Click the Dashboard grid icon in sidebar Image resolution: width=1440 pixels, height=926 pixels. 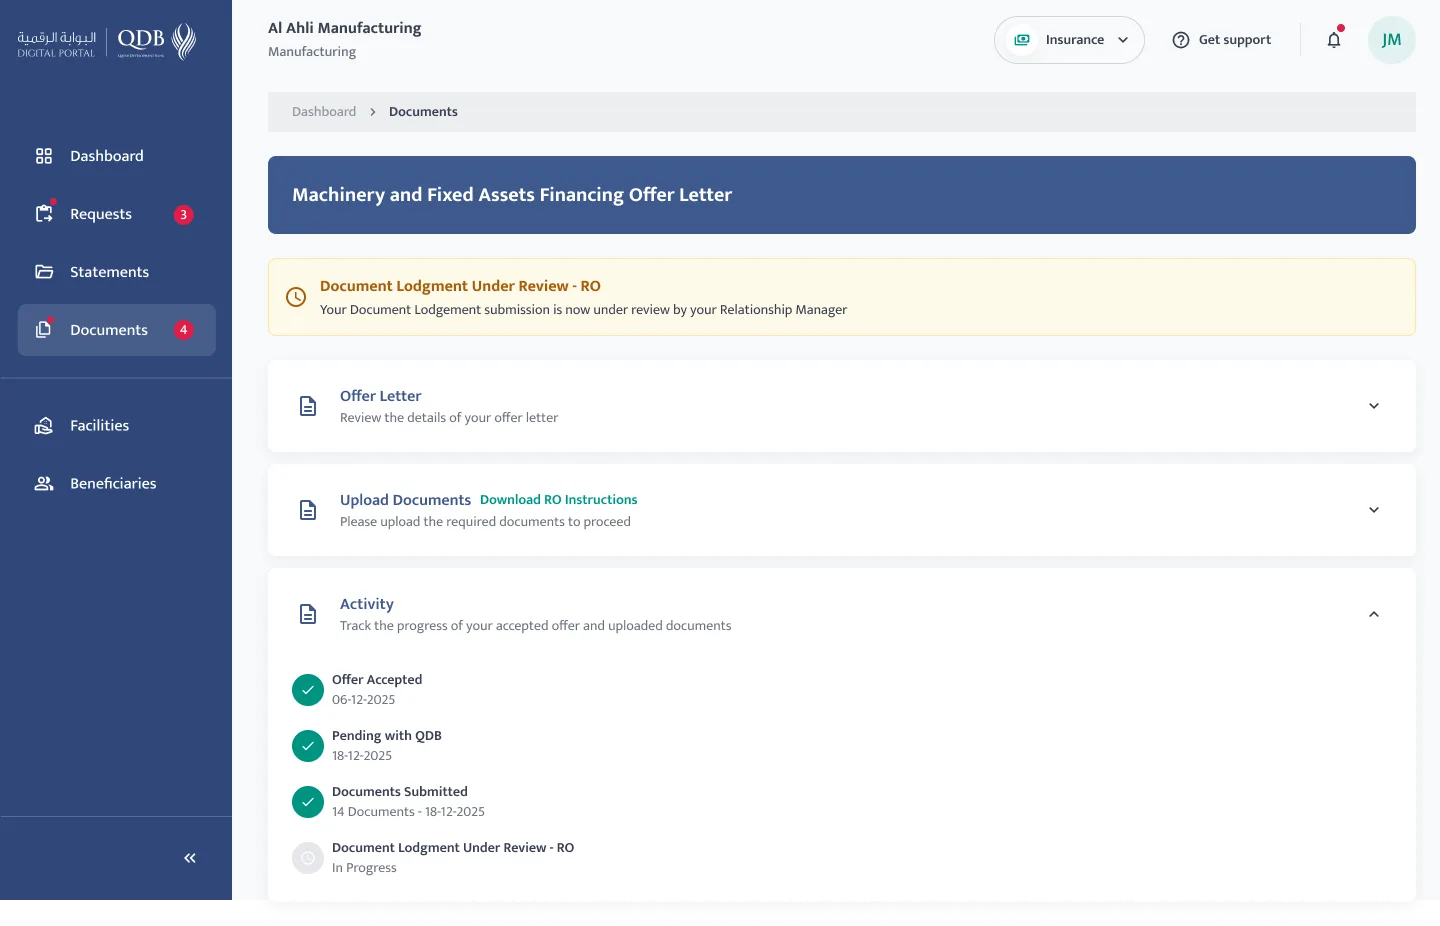(44, 156)
